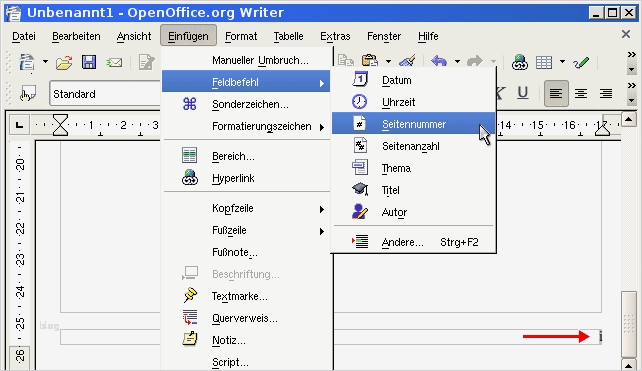
Task: Open the Extras menu
Action: pos(335,36)
